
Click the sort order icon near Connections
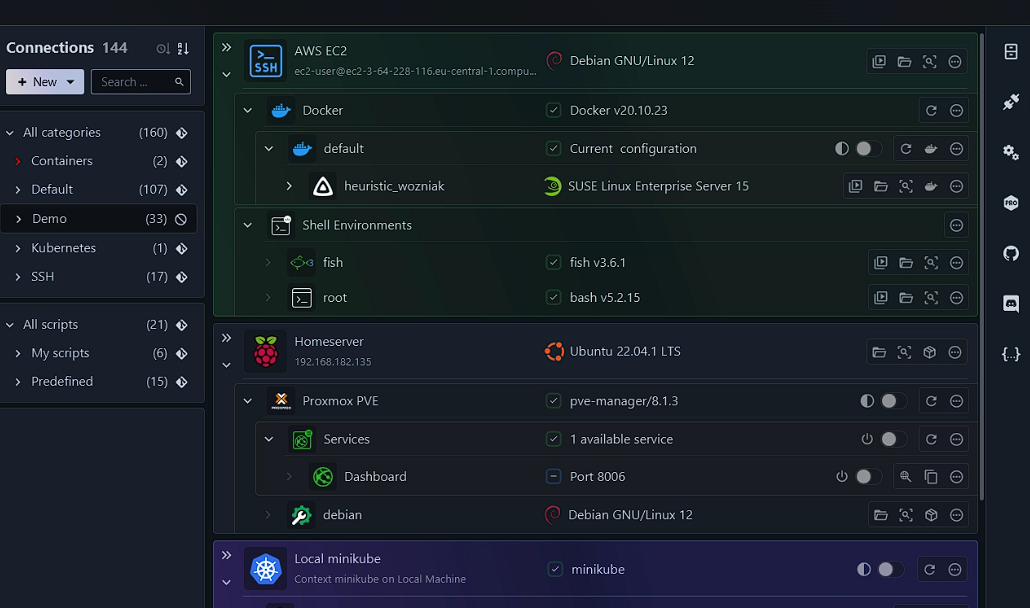183,49
